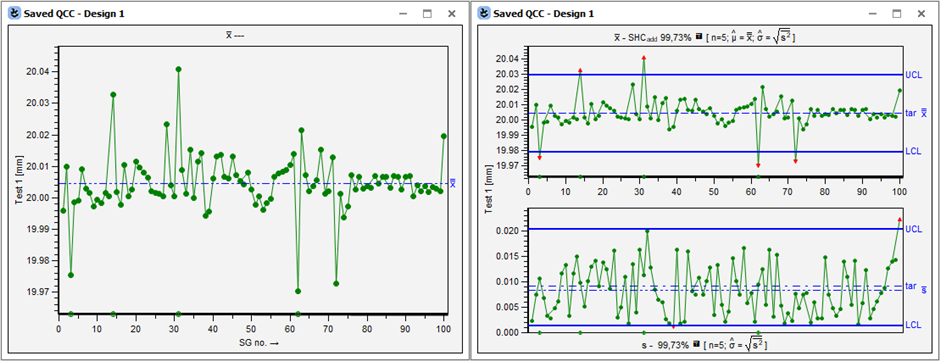
Task: Maximize the left Saved QCC window
Action: [427, 13]
